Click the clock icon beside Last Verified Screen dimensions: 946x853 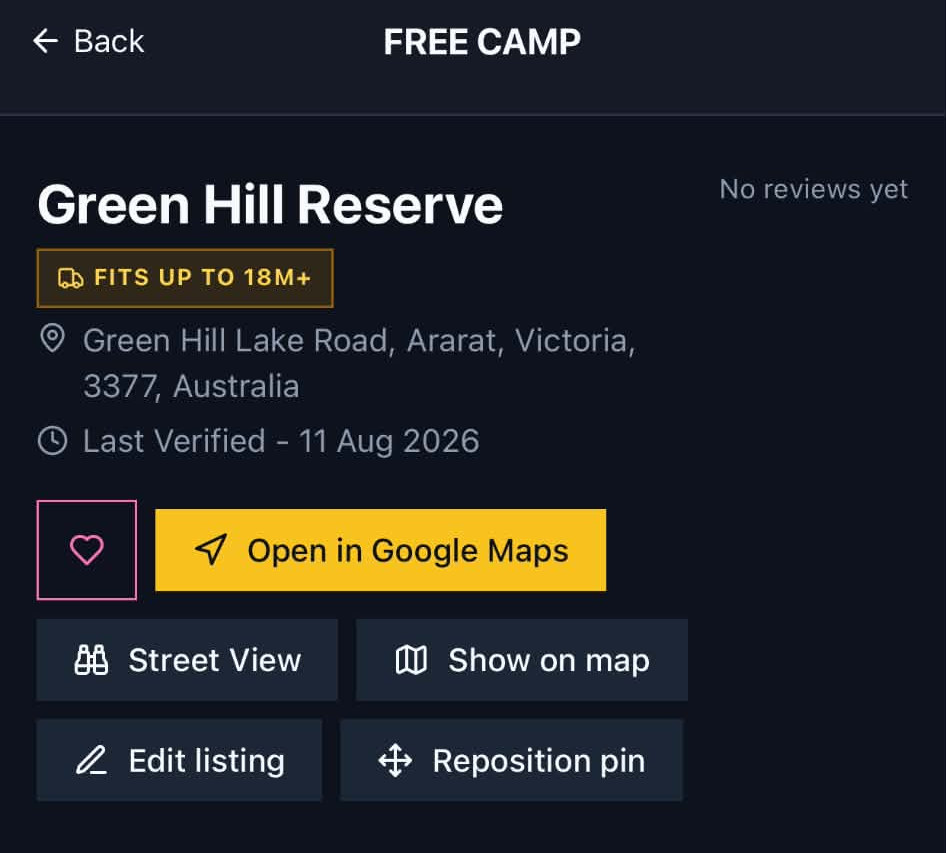(52, 440)
